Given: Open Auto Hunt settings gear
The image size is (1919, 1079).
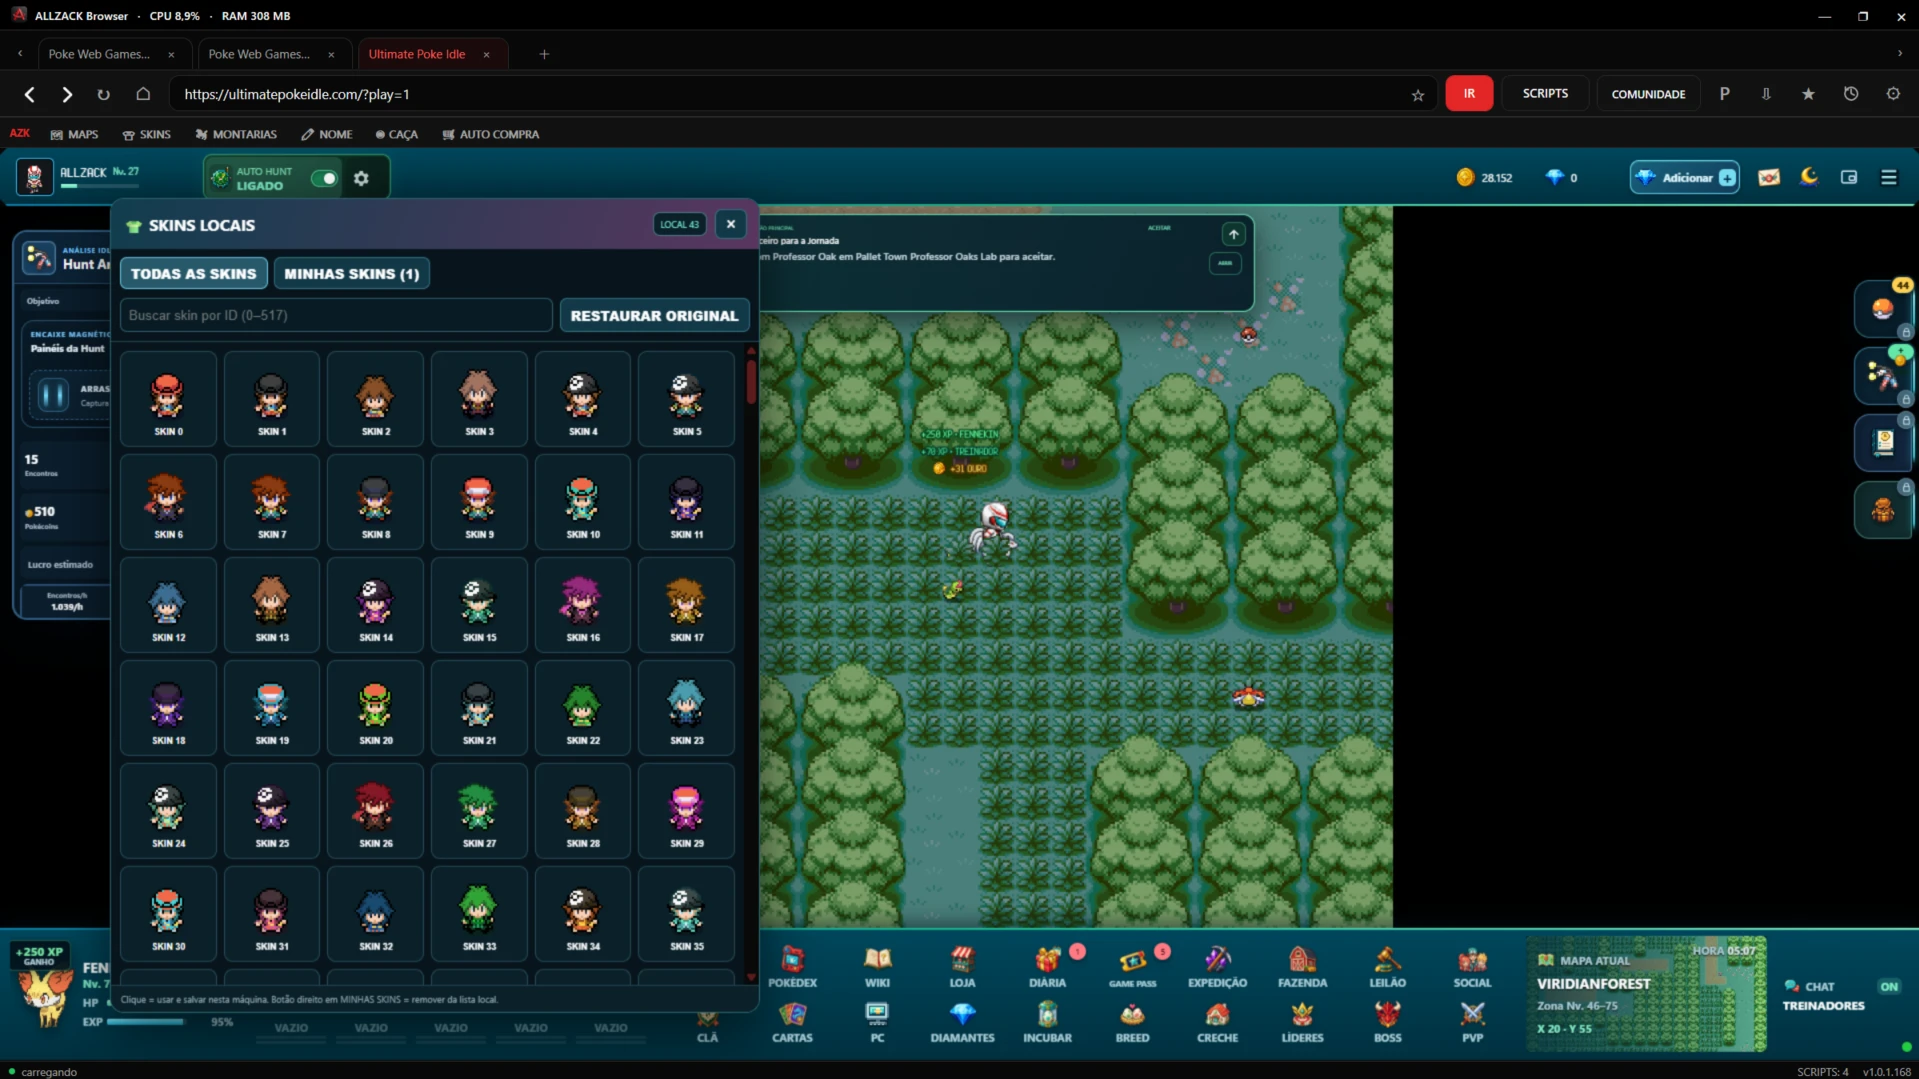Looking at the screenshot, I should pos(361,178).
